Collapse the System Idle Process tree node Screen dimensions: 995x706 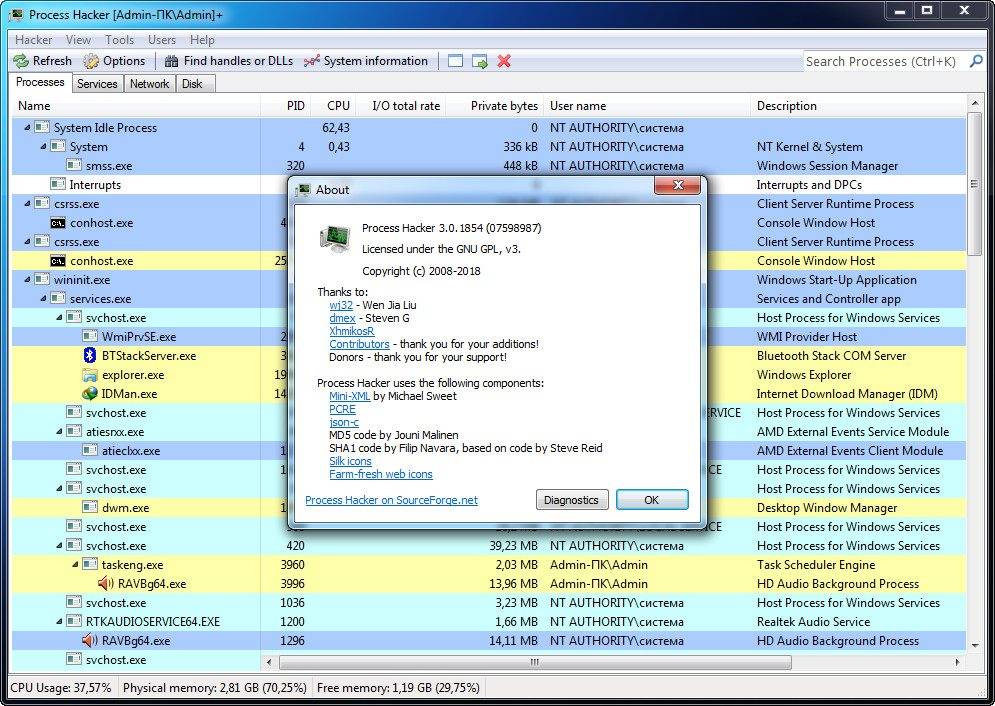pos(27,127)
